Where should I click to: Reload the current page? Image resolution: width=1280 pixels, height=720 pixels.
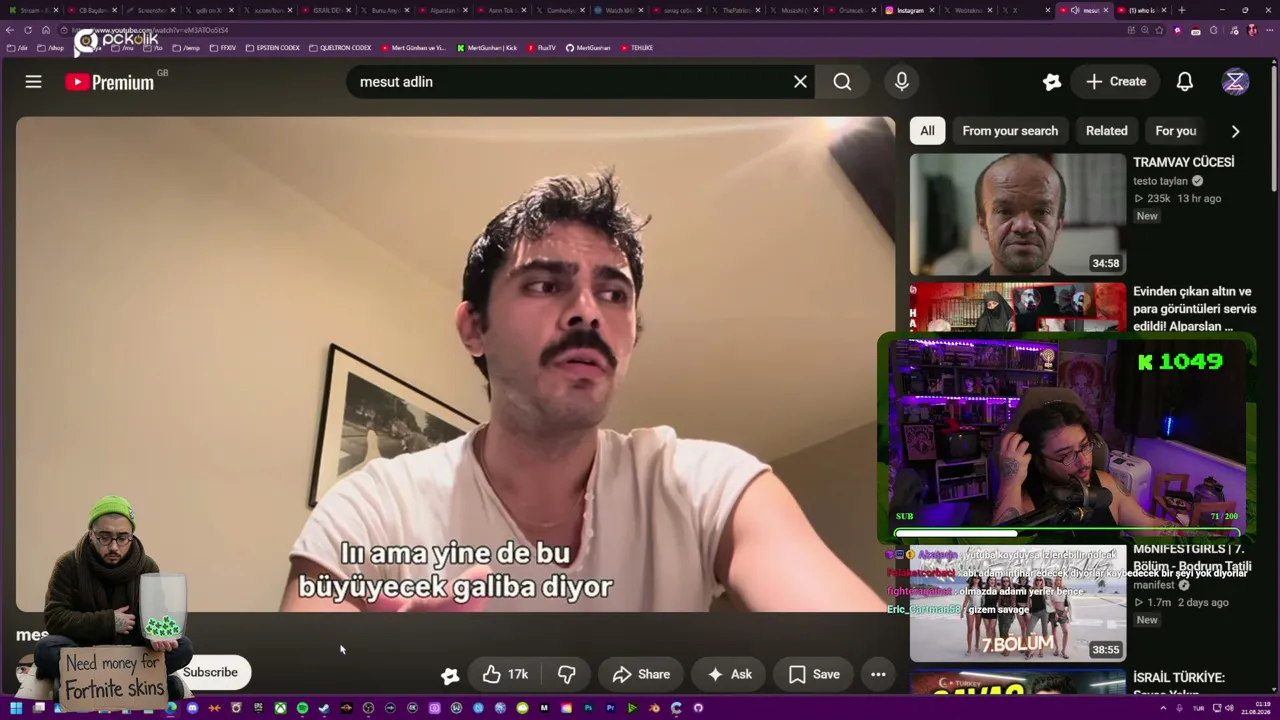[28, 30]
